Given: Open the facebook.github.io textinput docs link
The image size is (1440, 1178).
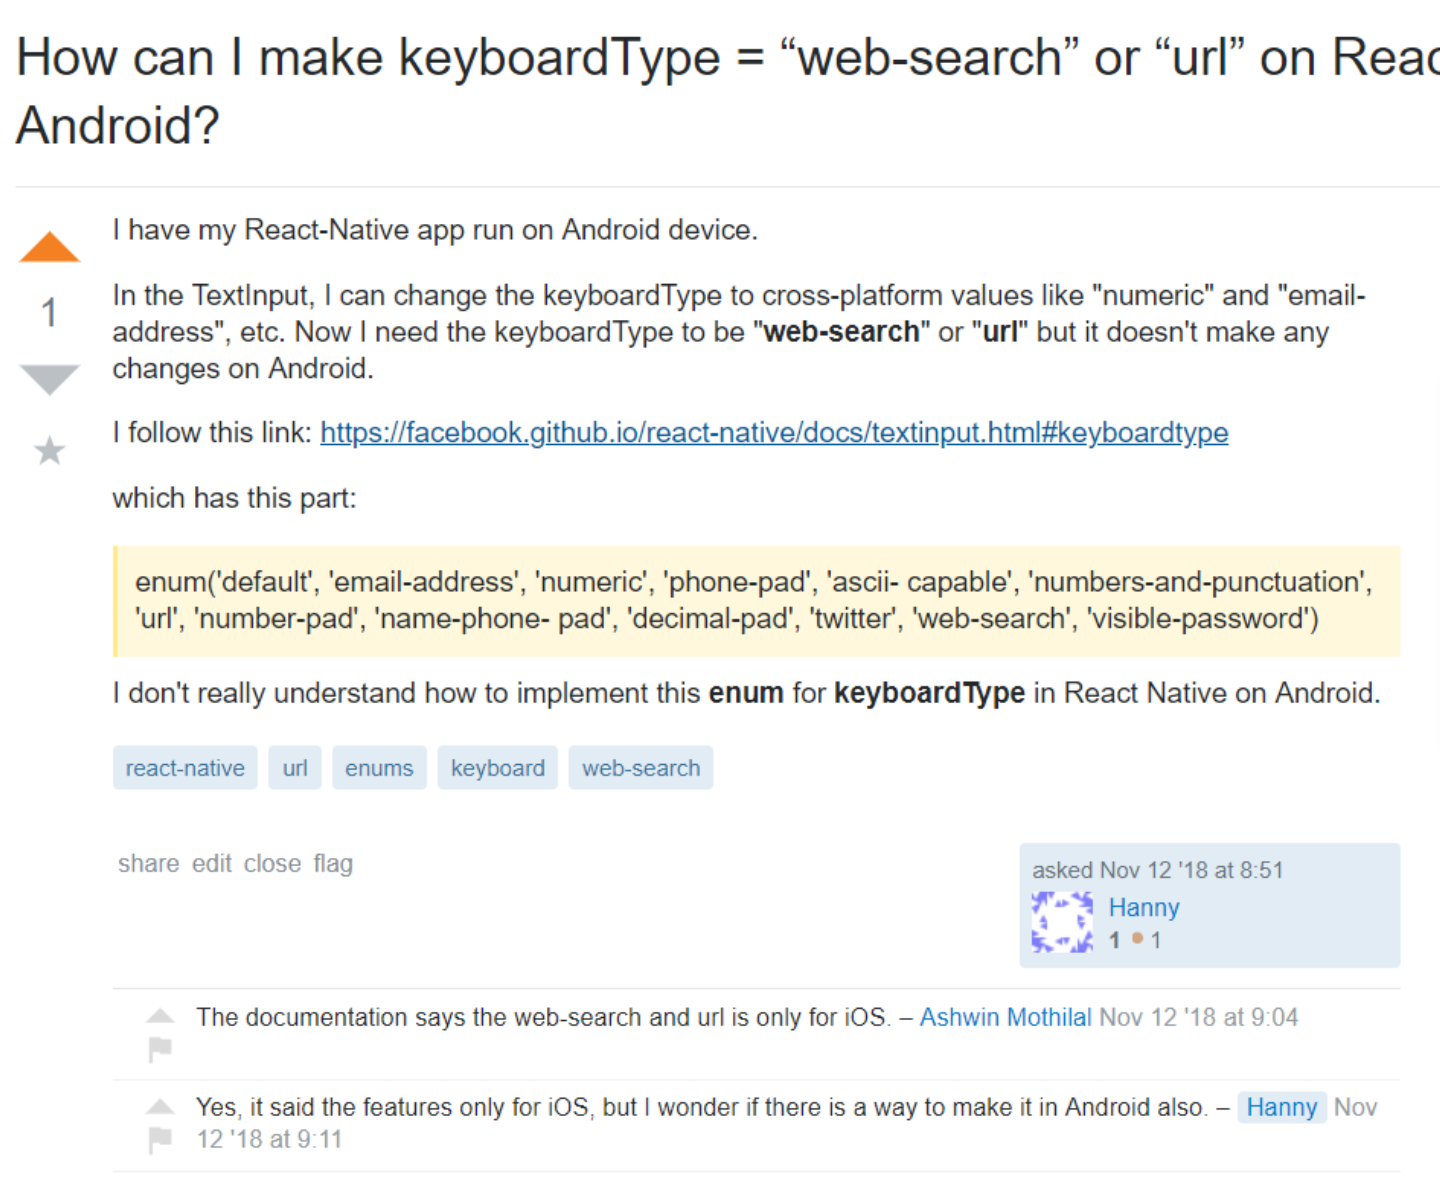Looking at the screenshot, I should (x=774, y=432).
